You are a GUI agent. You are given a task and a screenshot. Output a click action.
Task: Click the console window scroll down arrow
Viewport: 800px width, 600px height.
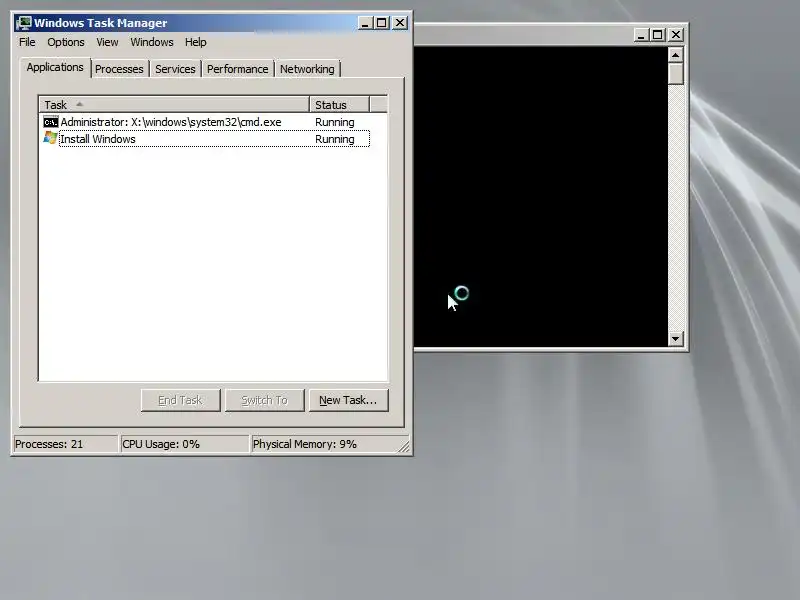coord(676,338)
